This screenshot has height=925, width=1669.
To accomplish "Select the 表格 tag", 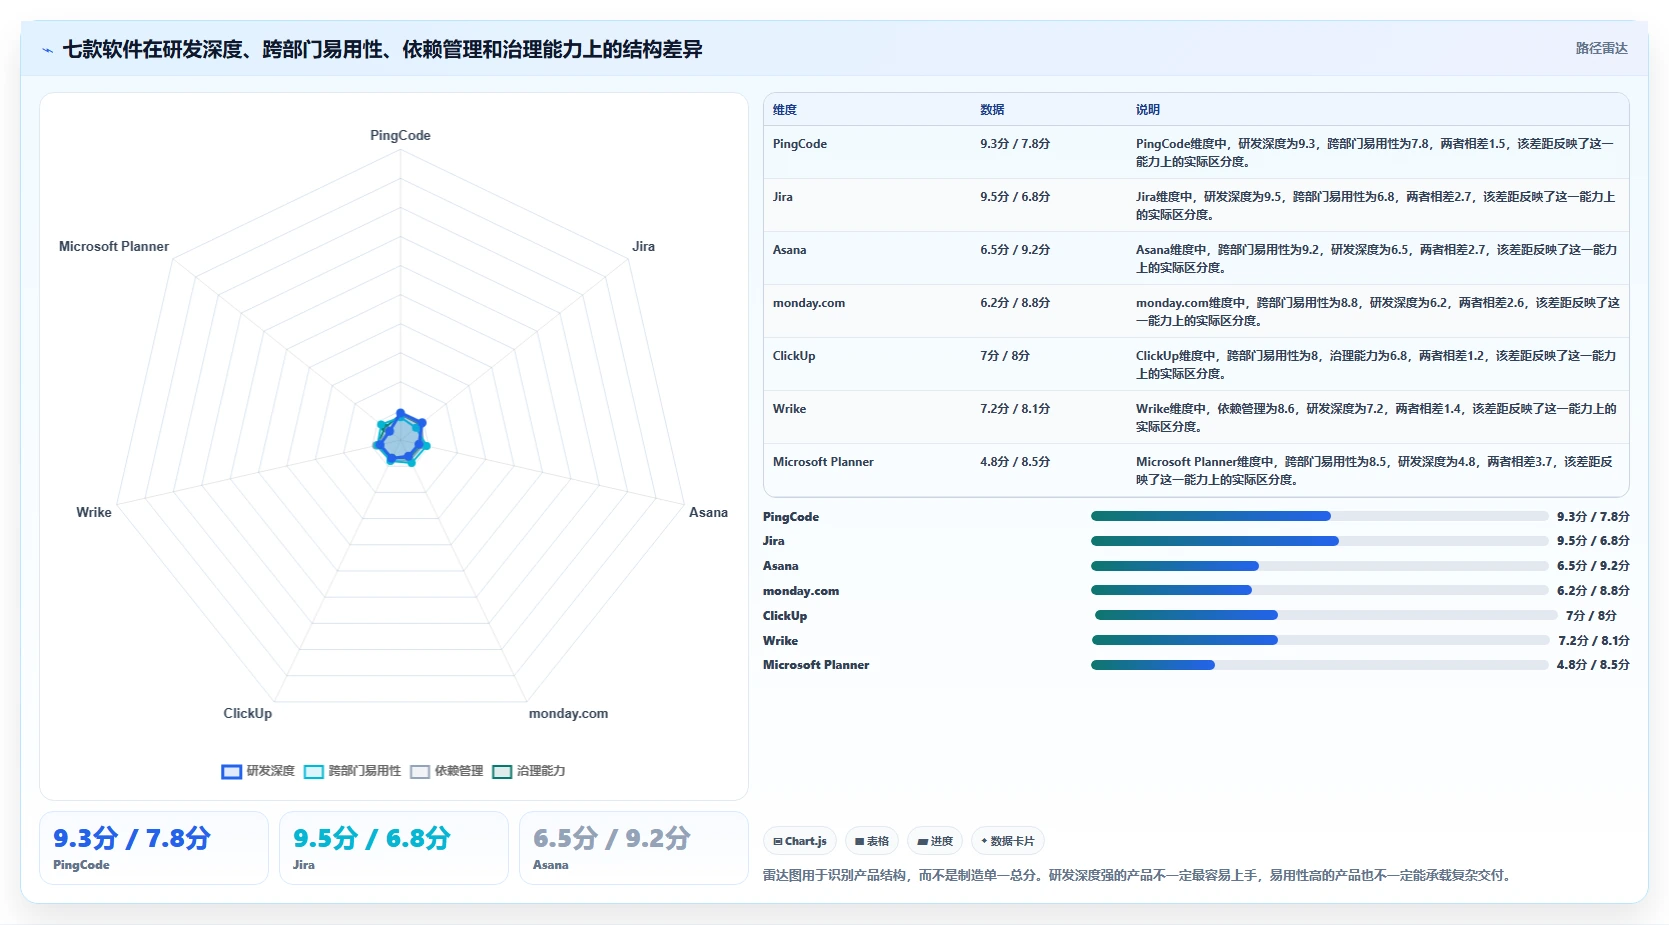I will coord(872,841).
